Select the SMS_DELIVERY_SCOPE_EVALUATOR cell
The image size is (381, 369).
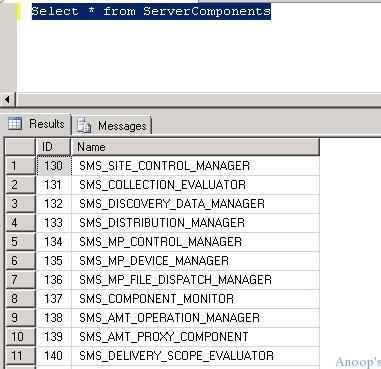(x=195, y=356)
